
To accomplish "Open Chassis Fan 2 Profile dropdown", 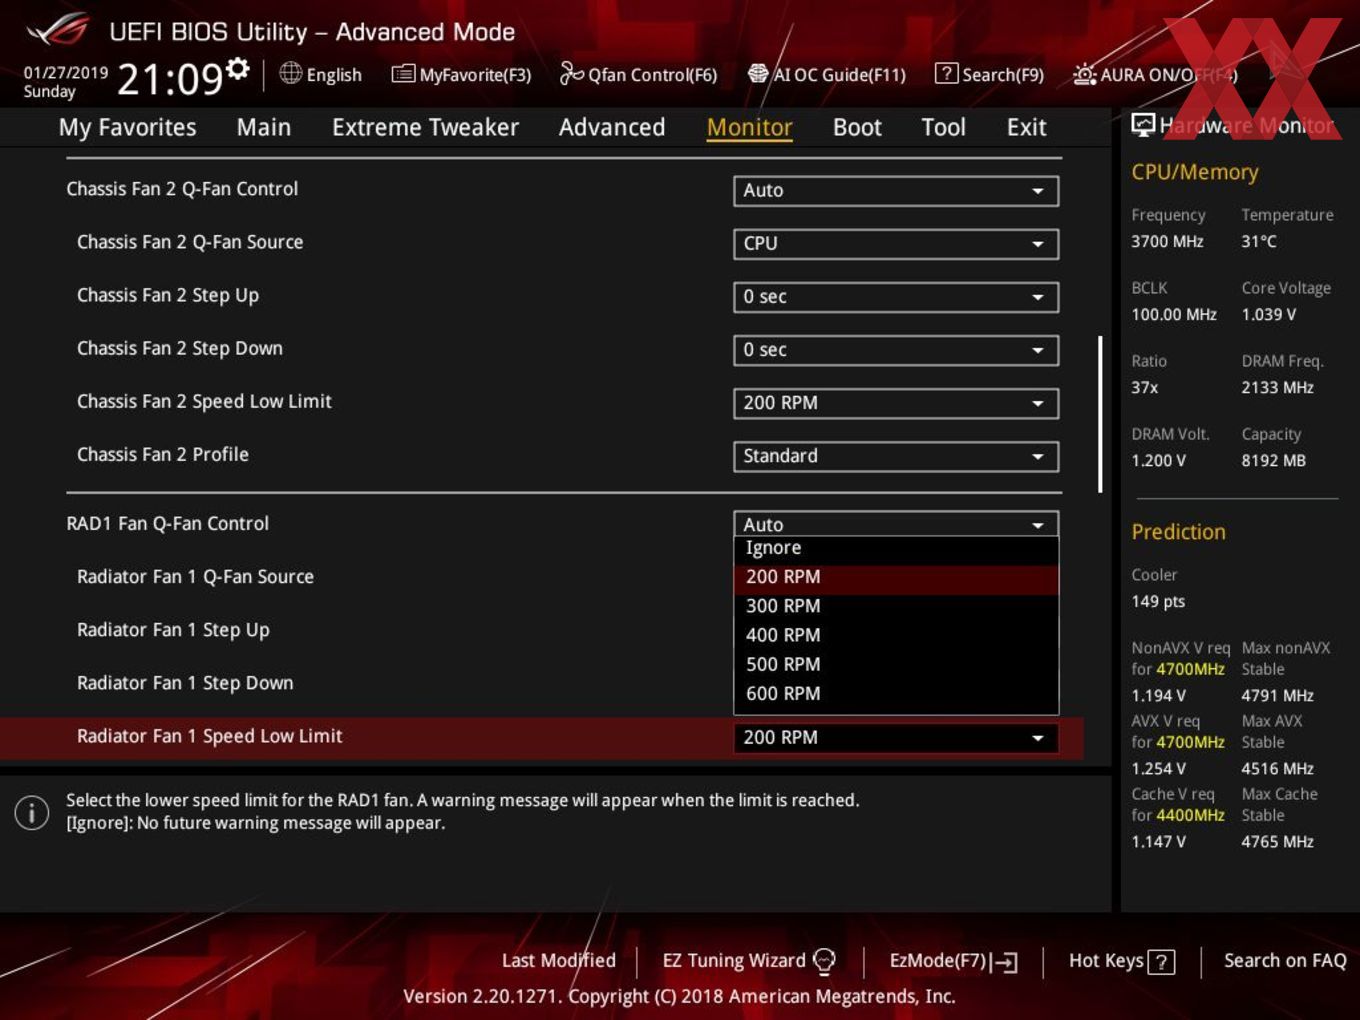I will [x=896, y=455].
